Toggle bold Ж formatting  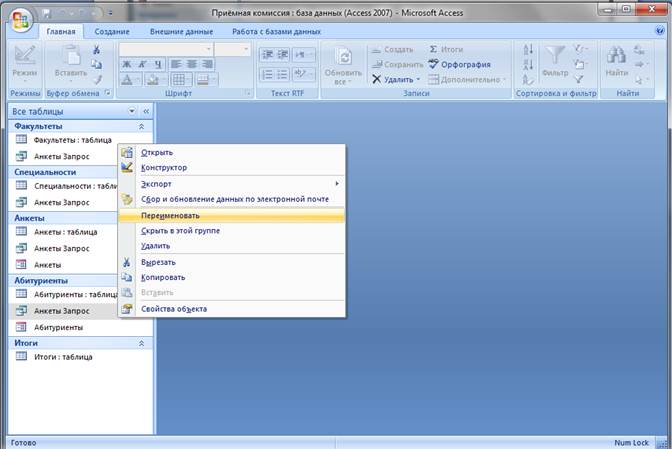pos(127,64)
